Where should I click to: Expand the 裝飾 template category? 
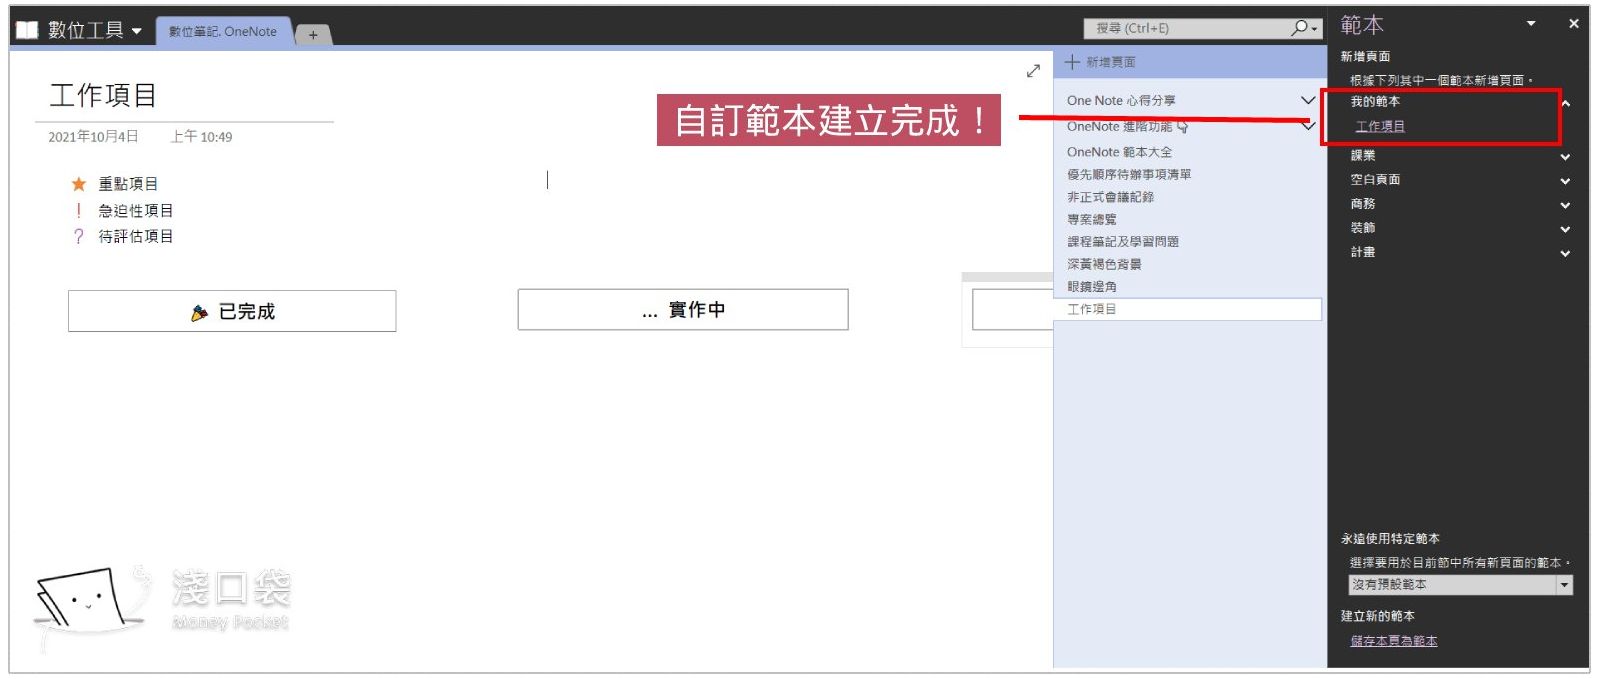click(x=1565, y=229)
